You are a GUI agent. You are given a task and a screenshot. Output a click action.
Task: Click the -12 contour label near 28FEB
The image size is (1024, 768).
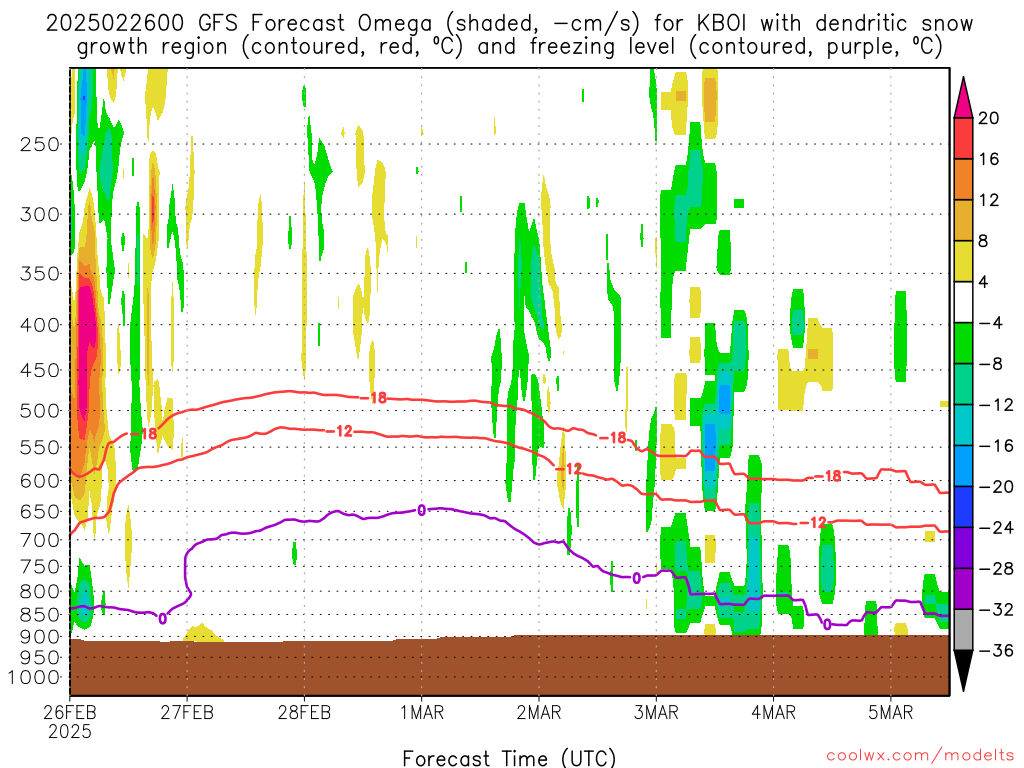[x=339, y=431]
